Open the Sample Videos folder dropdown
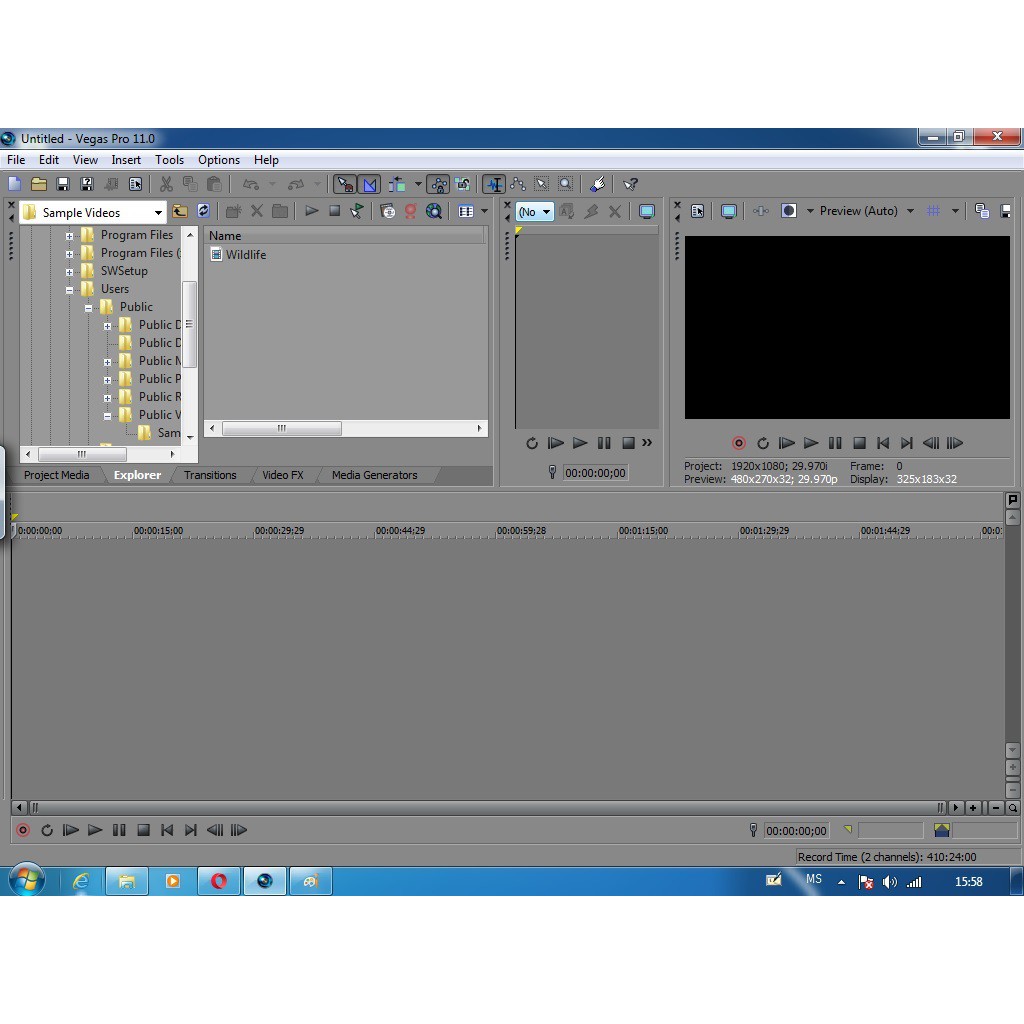Screen dimensions: 1024x1024 coord(158,212)
